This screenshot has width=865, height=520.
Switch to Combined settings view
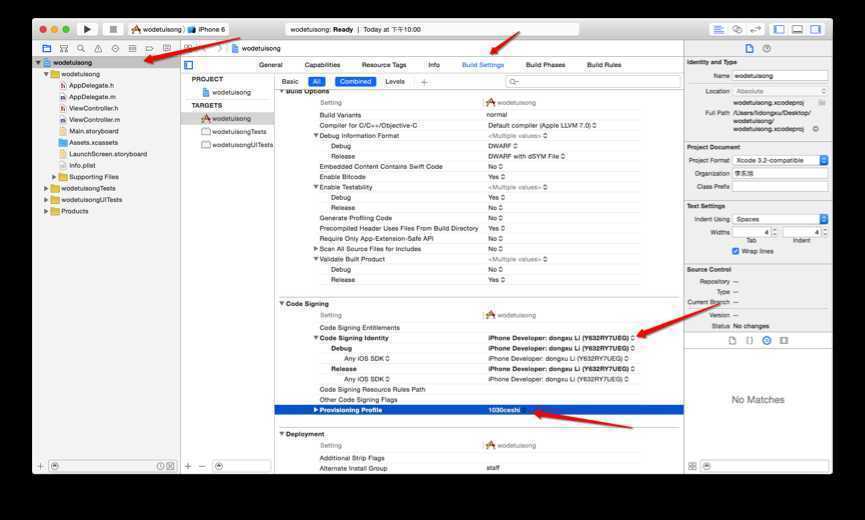[x=355, y=82]
